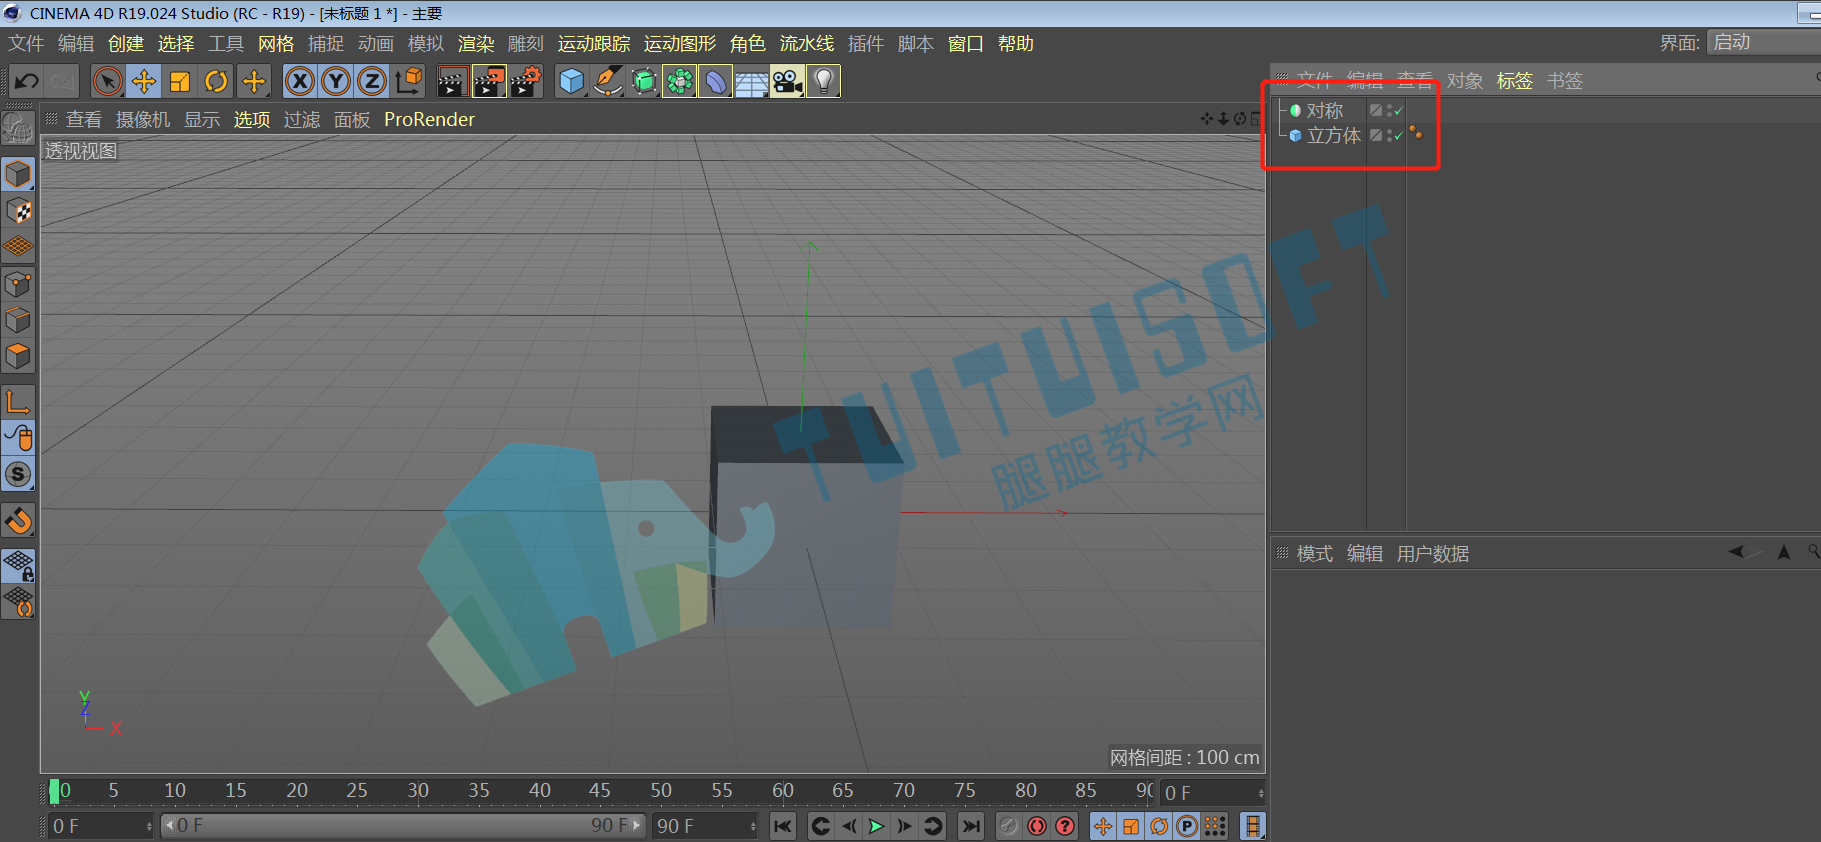Open the 创建 menu
This screenshot has height=842, width=1821.
126,44
